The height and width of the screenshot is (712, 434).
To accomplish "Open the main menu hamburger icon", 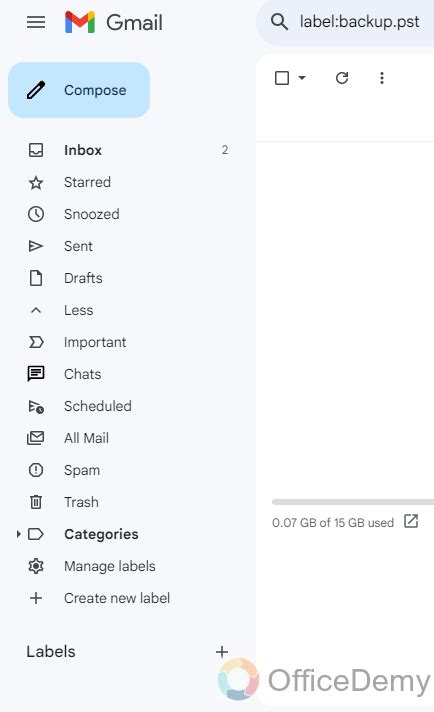I will (36, 22).
